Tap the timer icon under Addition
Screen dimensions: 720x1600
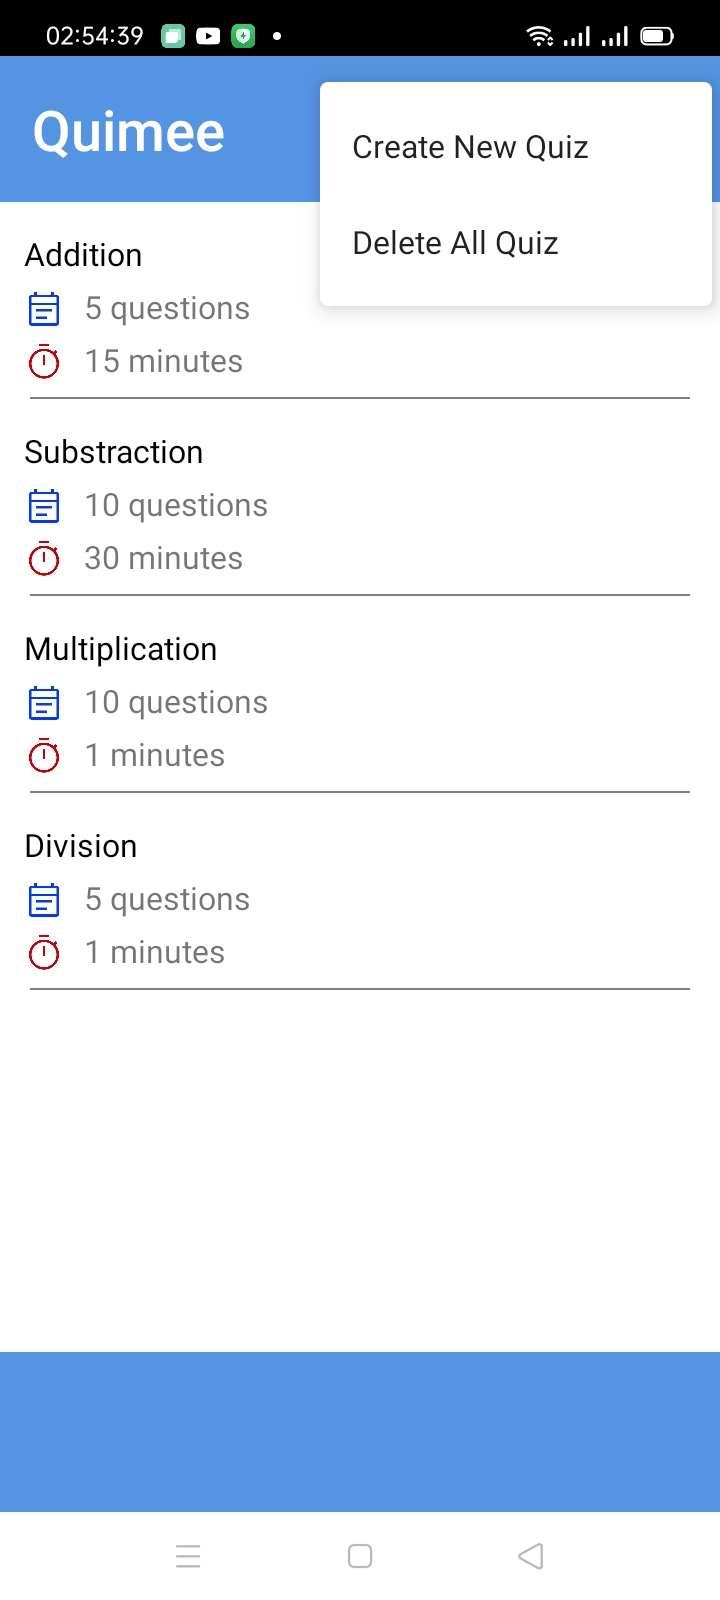44,361
